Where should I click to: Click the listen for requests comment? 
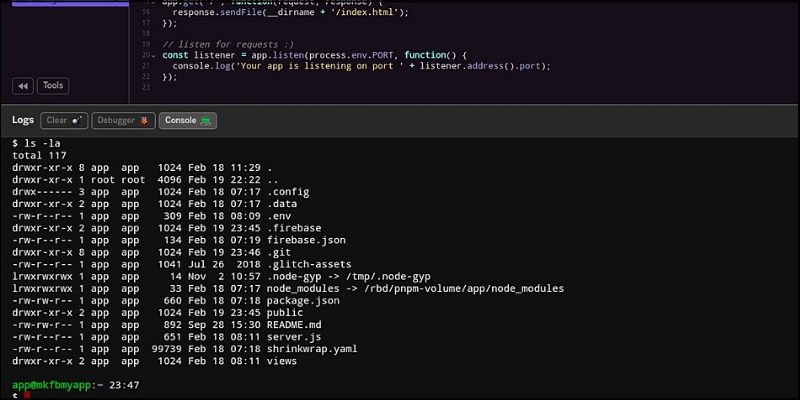[x=228, y=44]
